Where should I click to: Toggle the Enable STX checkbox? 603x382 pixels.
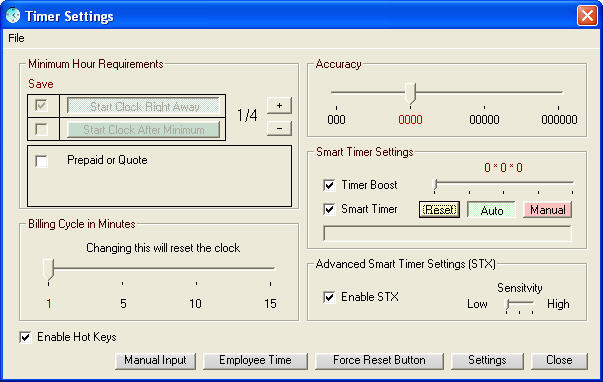(329, 297)
